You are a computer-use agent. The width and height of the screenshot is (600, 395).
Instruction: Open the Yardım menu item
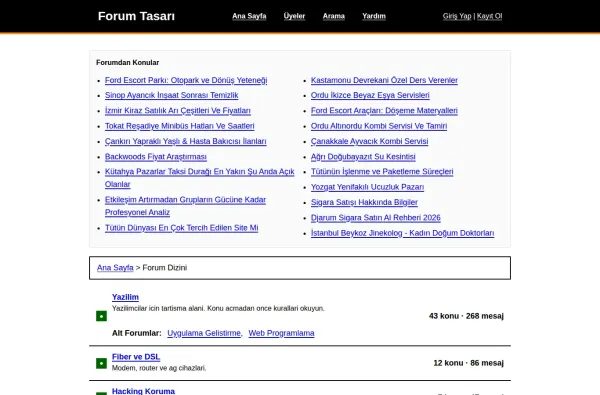374,16
